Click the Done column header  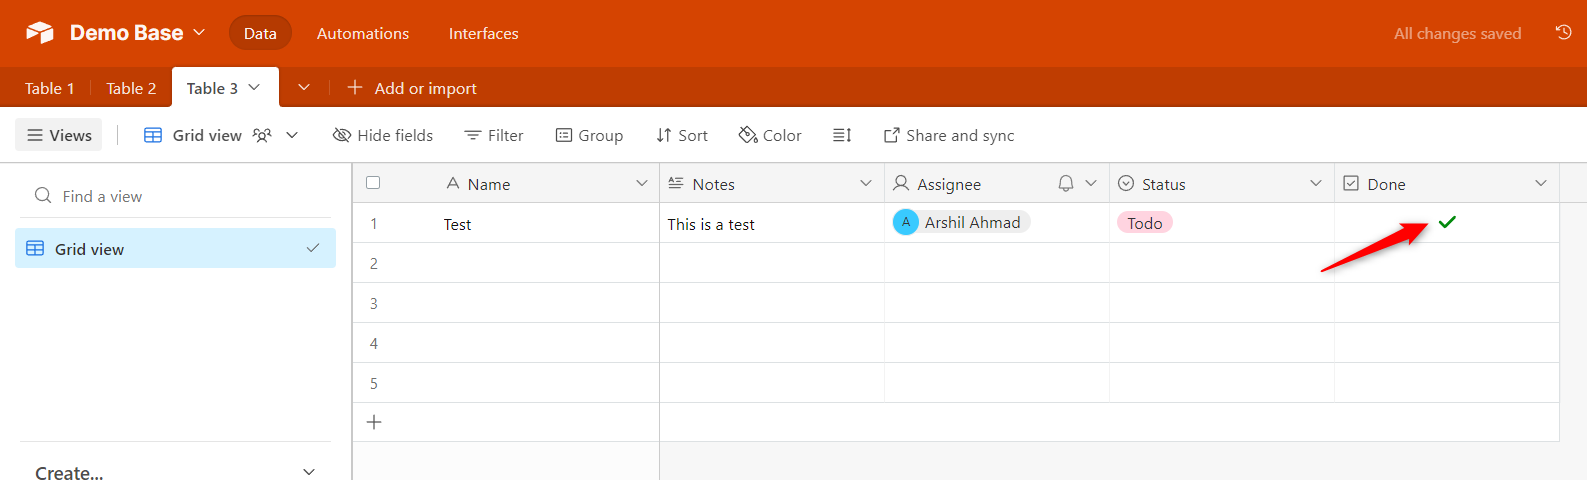click(1447, 184)
